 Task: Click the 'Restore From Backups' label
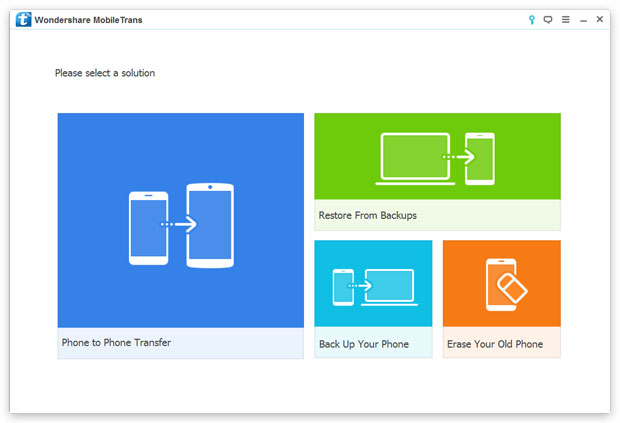click(x=368, y=215)
